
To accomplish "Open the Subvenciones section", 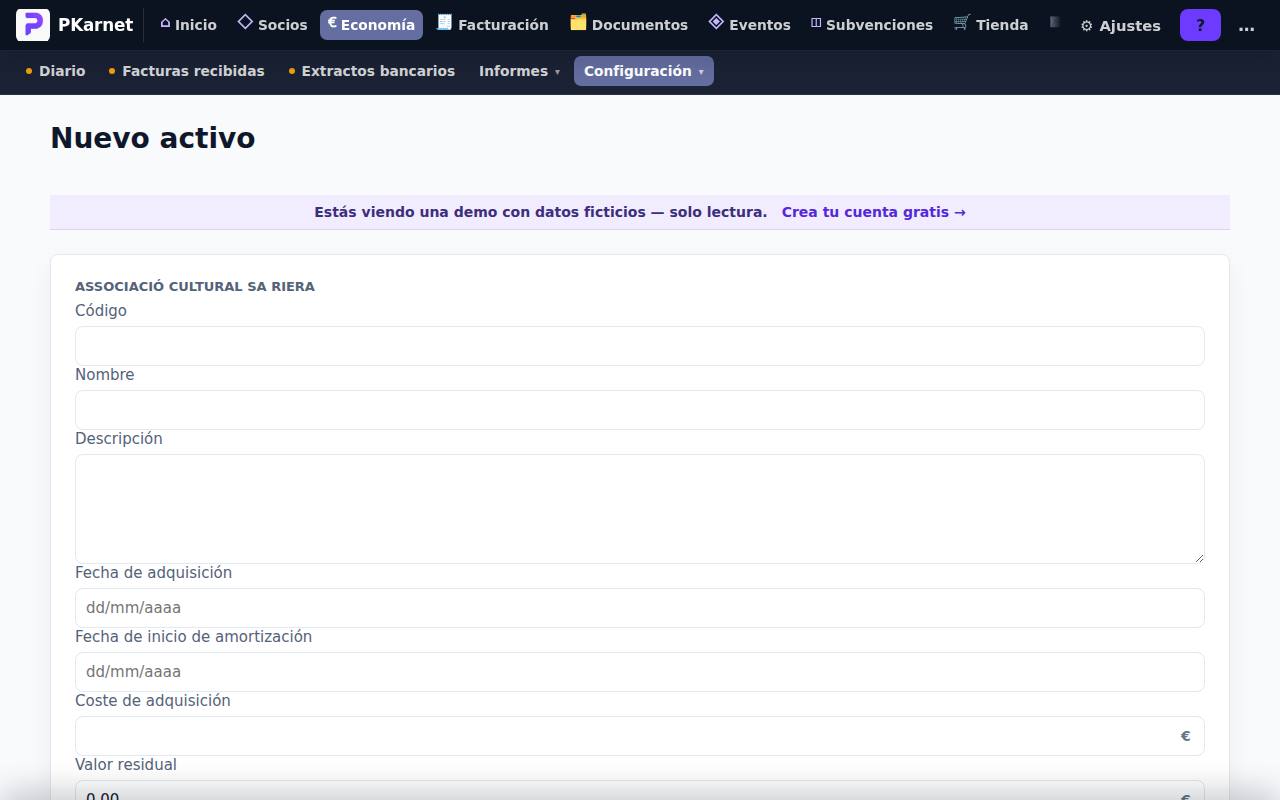I will pyautogui.click(x=872, y=25).
